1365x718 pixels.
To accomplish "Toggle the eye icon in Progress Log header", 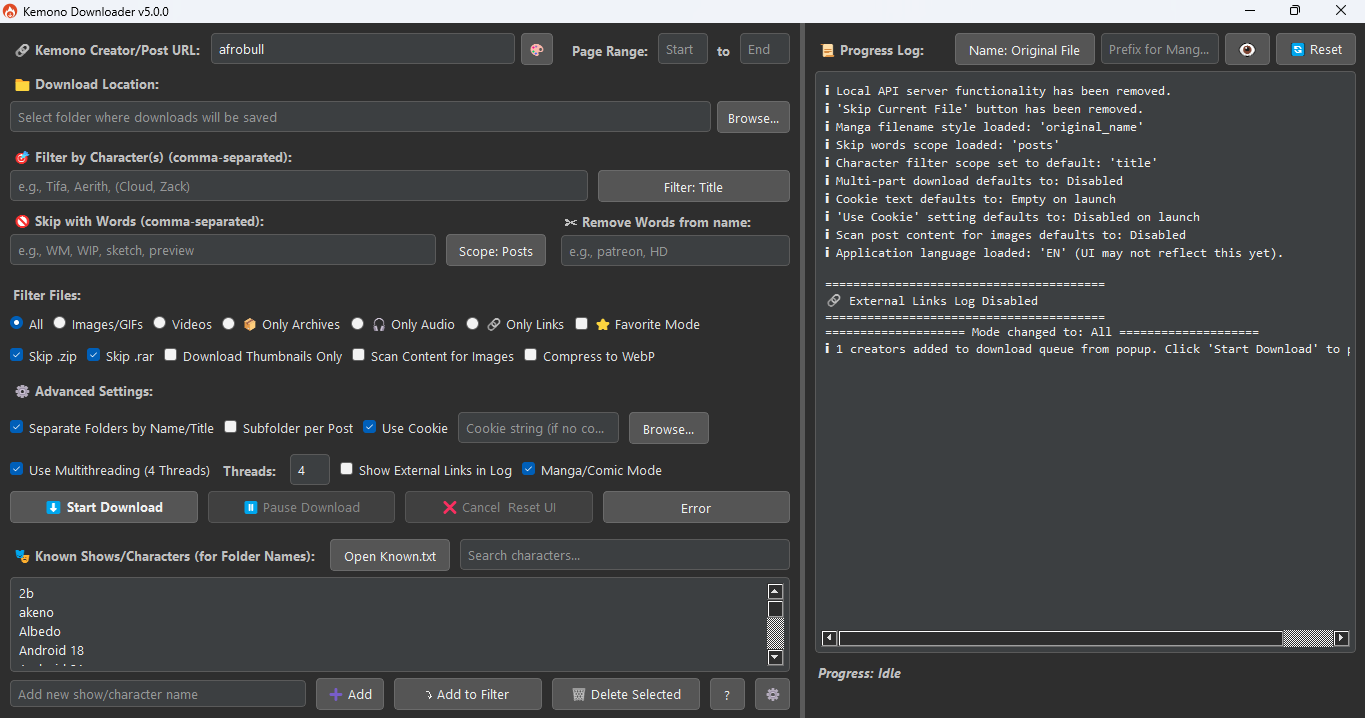I will tap(1247, 49).
